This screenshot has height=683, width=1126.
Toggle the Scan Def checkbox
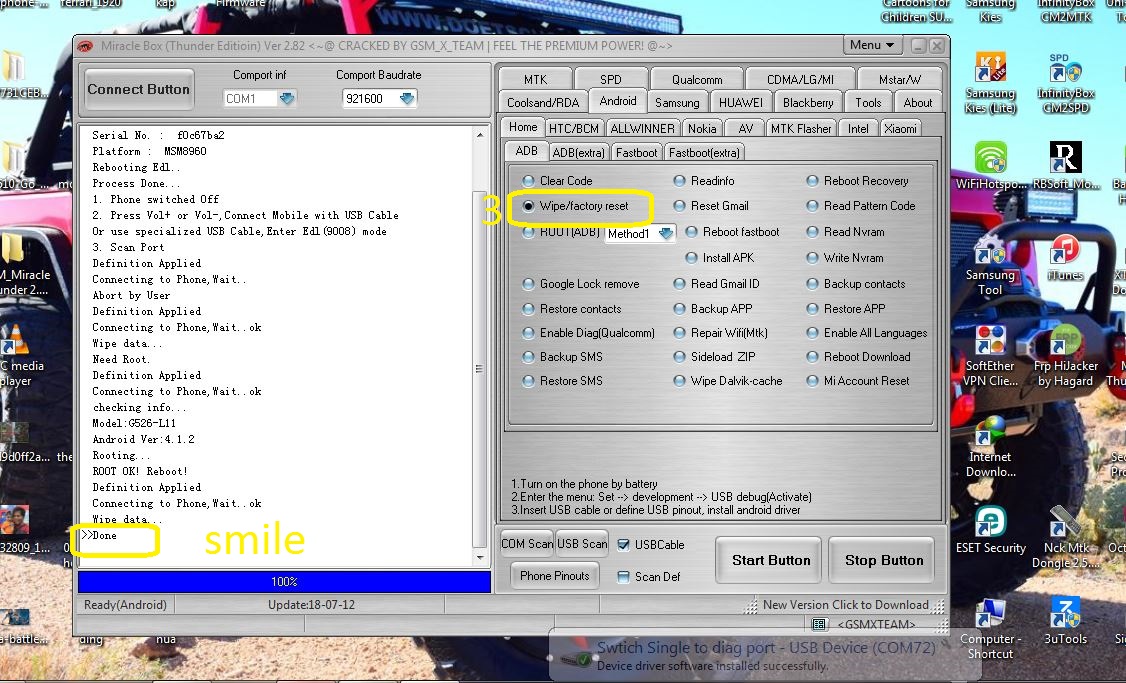point(623,577)
